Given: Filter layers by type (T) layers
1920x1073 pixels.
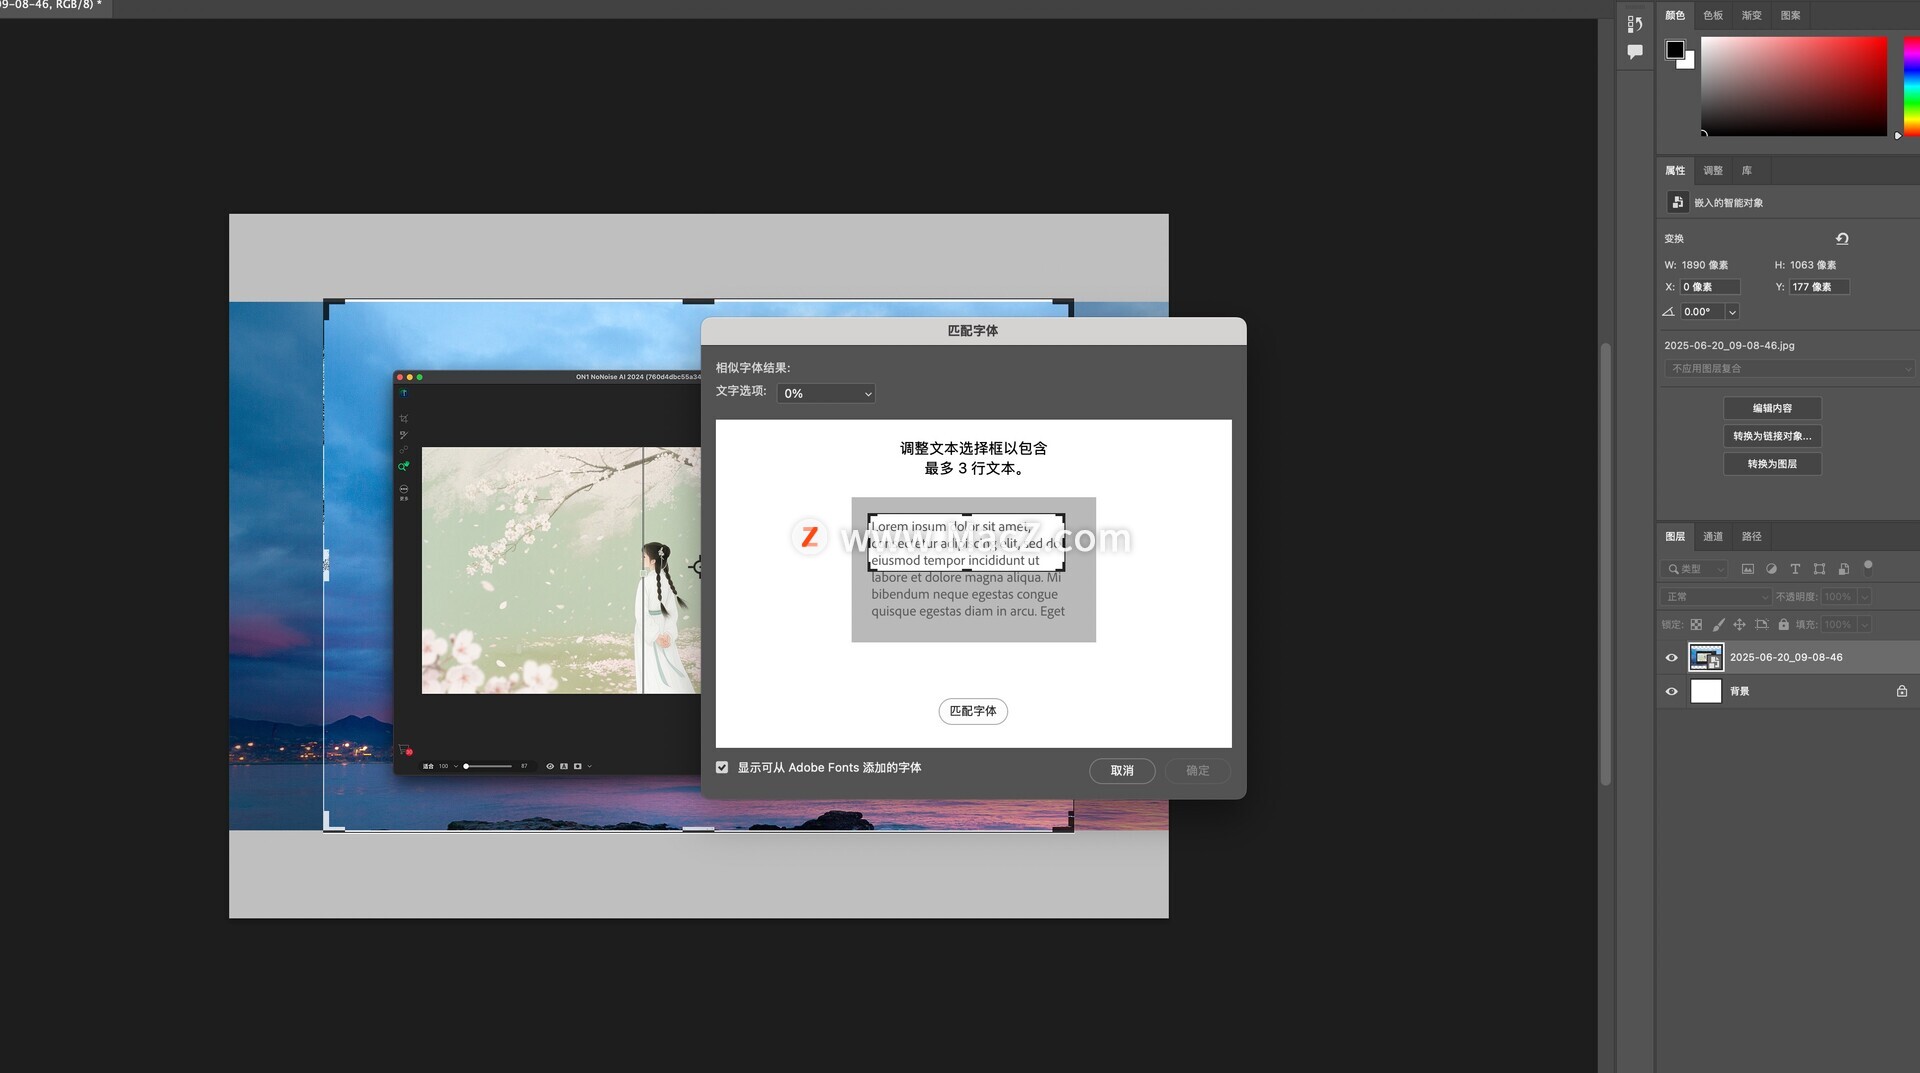Looking at the screenshot, I should 1795,569.
